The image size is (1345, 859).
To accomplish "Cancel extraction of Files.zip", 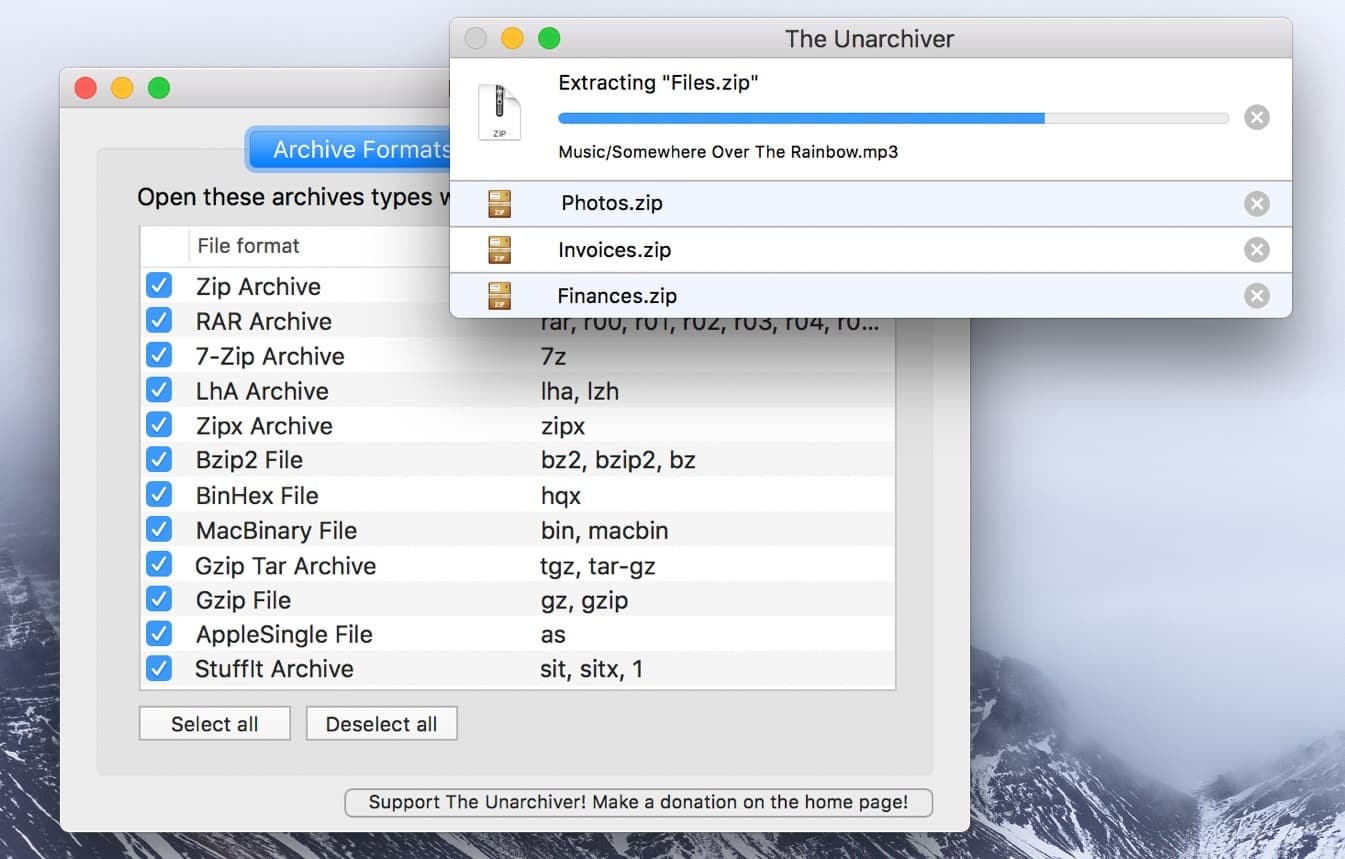I will coord(1256,118).
